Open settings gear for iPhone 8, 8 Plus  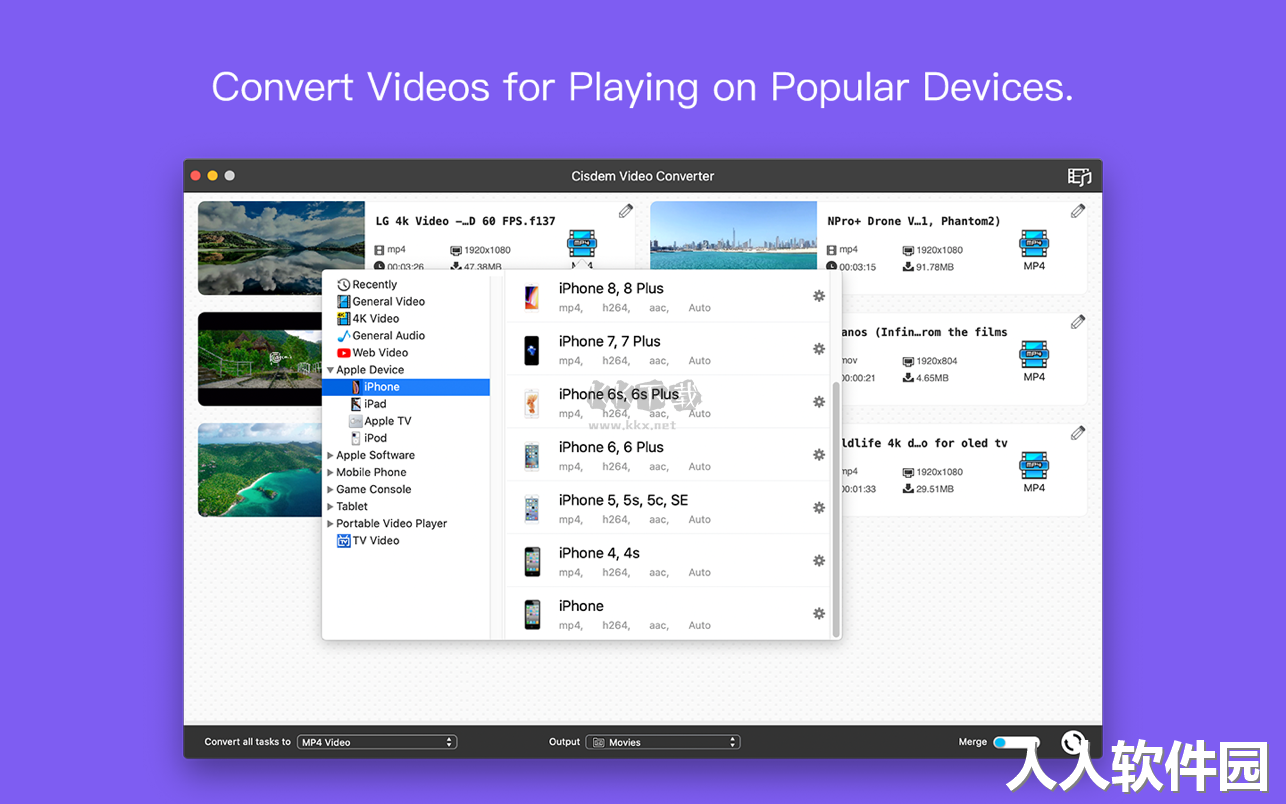click(x=819, y=296)
